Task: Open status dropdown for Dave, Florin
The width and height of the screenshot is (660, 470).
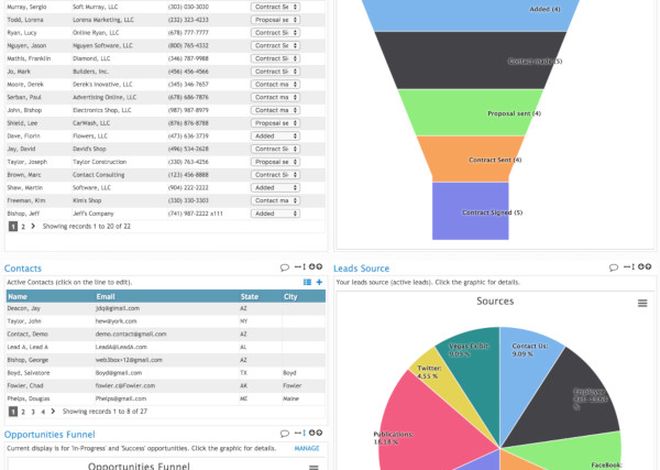Action: tap(275, 136)
